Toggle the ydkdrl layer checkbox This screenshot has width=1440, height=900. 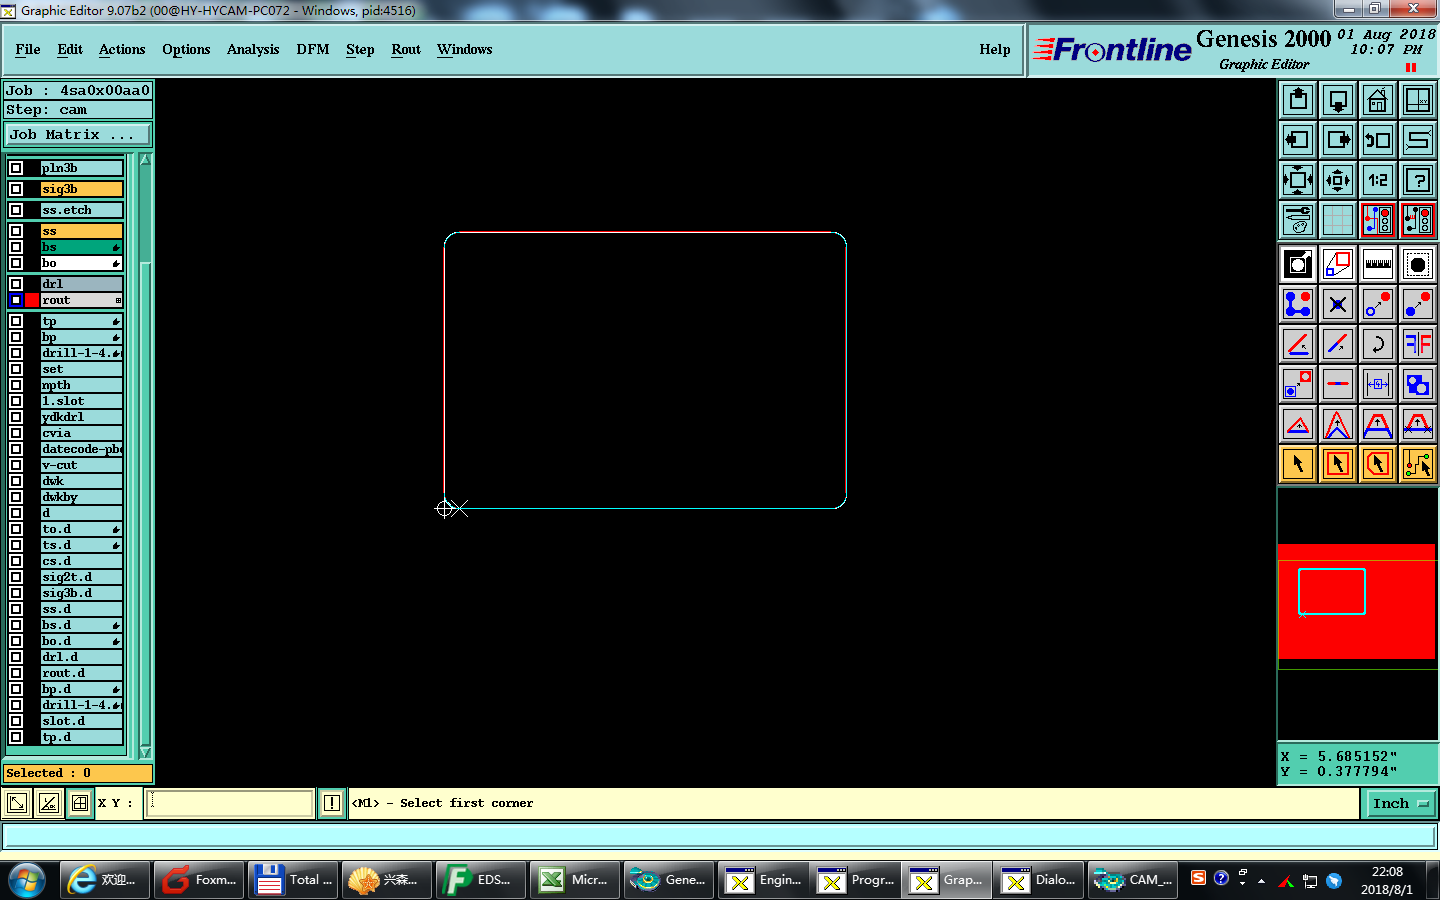[16, 417]
